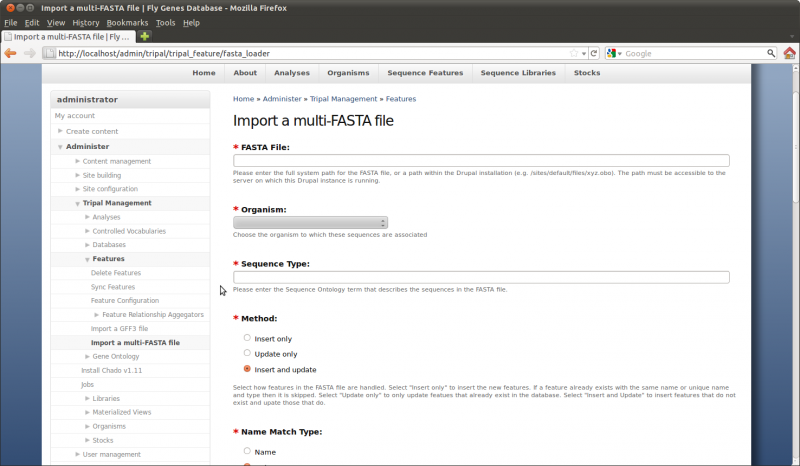This screenshot has width=800, height=466.
Task: Select the Name radio button under Name Match Type
Action: [247, 451]
